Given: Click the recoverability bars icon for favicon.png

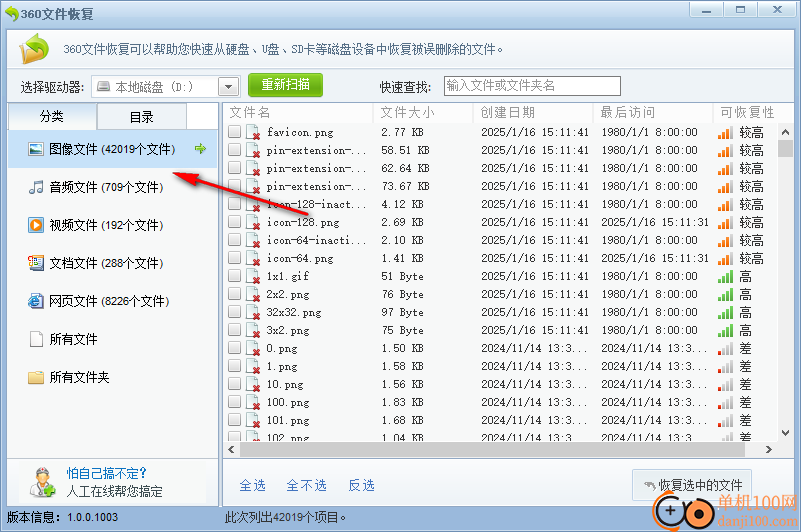Looking at the screenshot, I should [725, 133].
